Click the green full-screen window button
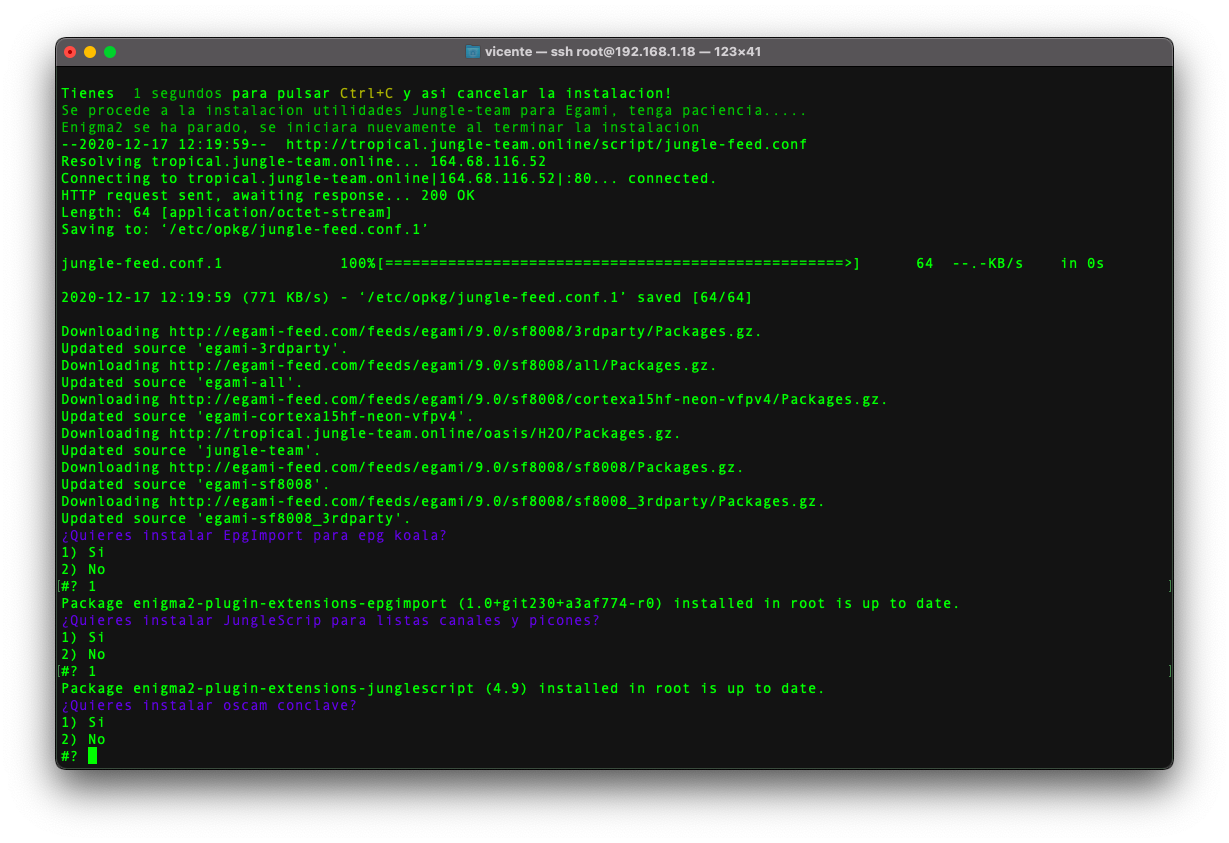The height and width of the screenshot is (843, 1229). click(110, 52)
